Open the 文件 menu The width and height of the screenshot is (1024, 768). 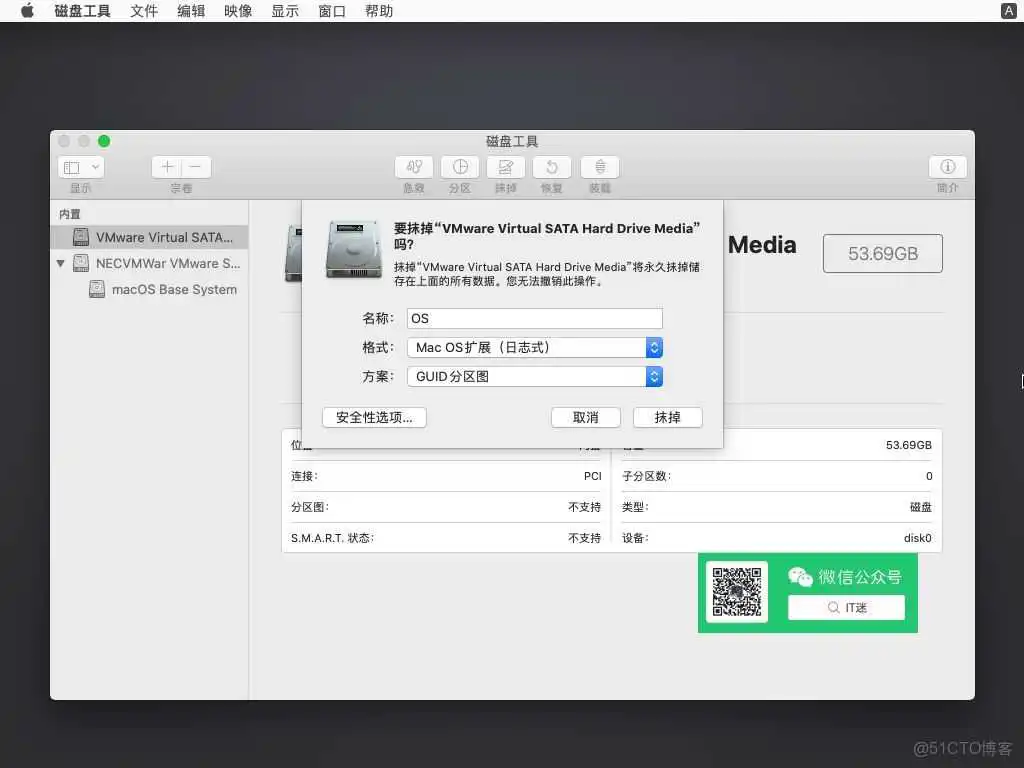coord(144,11)
